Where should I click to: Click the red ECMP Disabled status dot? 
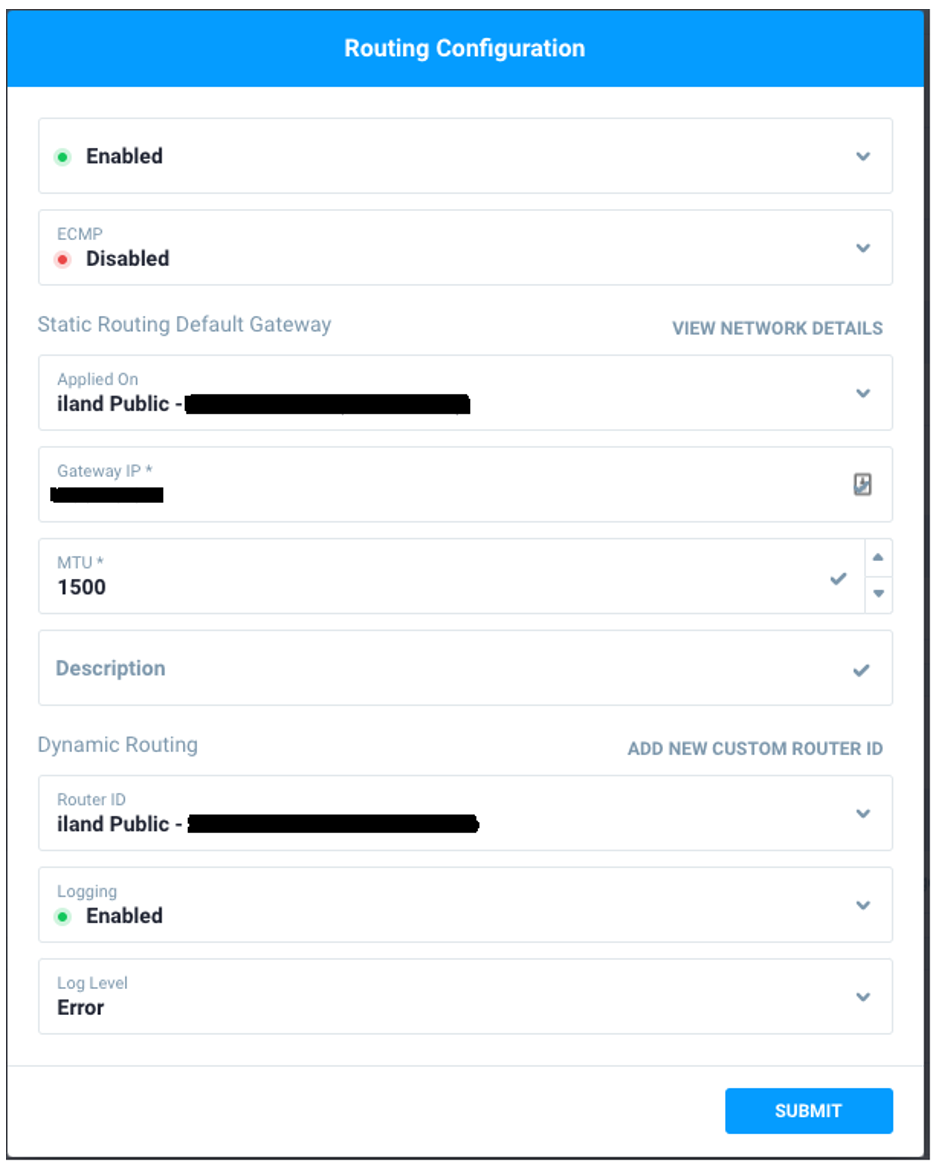pos(63,259)
